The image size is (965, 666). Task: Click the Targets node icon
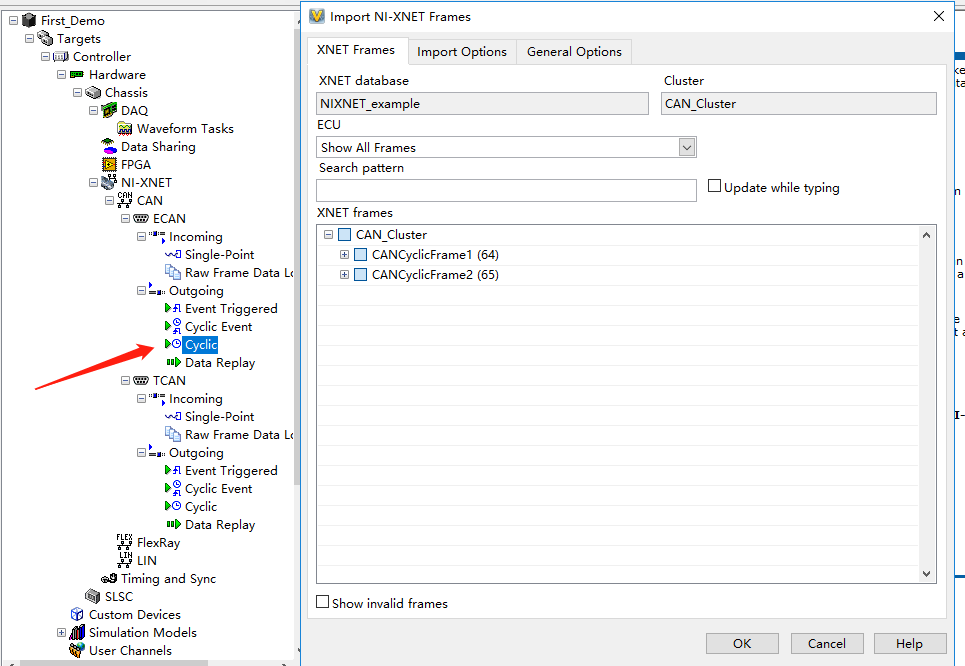[x=45, y=38]
